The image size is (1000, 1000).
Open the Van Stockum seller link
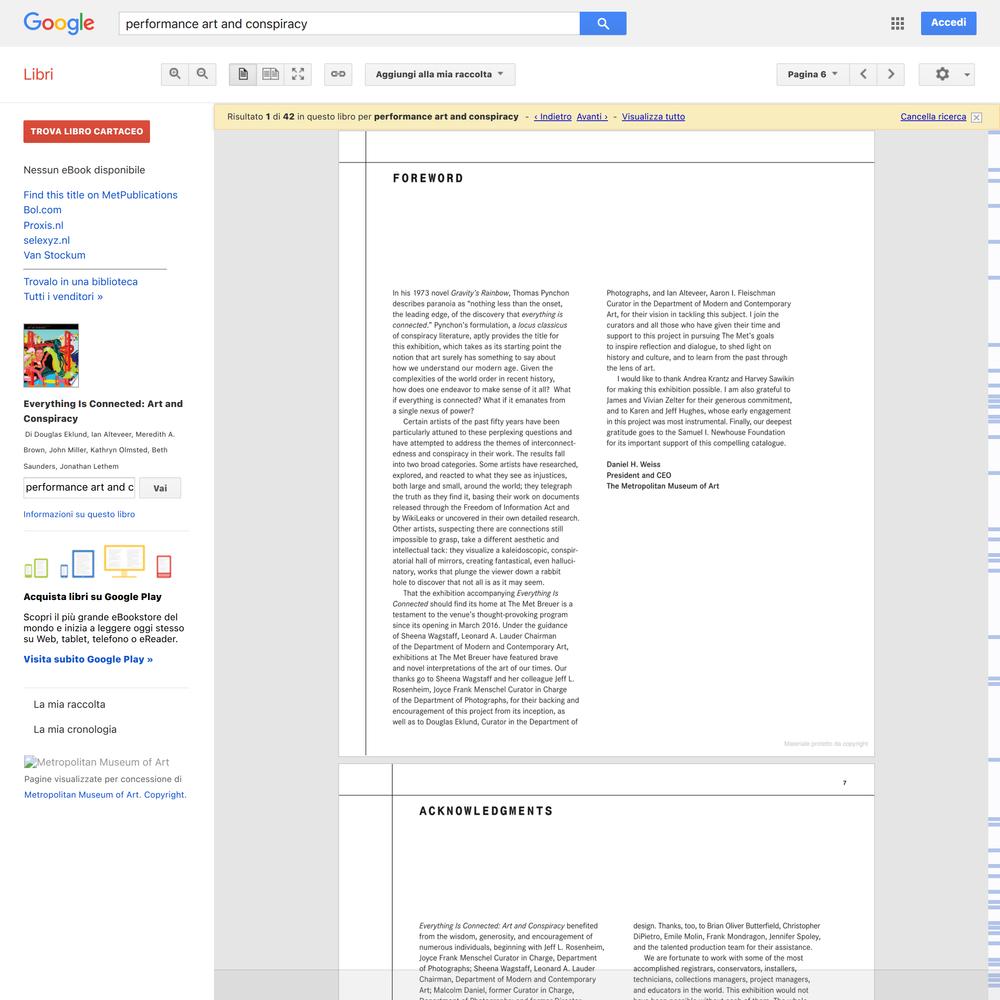54,255
